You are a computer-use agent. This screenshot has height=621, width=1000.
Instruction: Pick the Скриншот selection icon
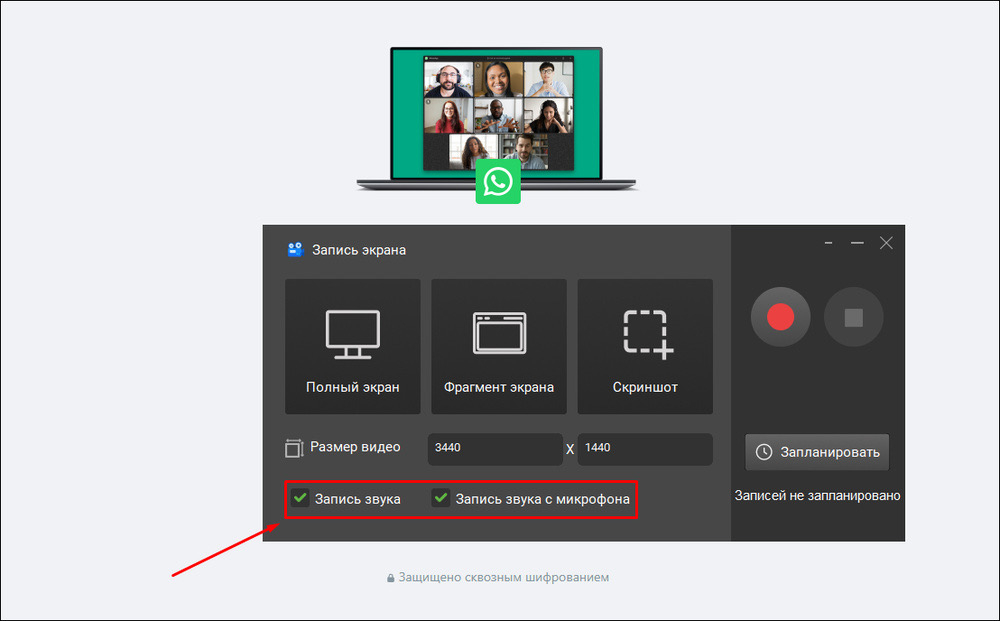(x=648, y=335)
